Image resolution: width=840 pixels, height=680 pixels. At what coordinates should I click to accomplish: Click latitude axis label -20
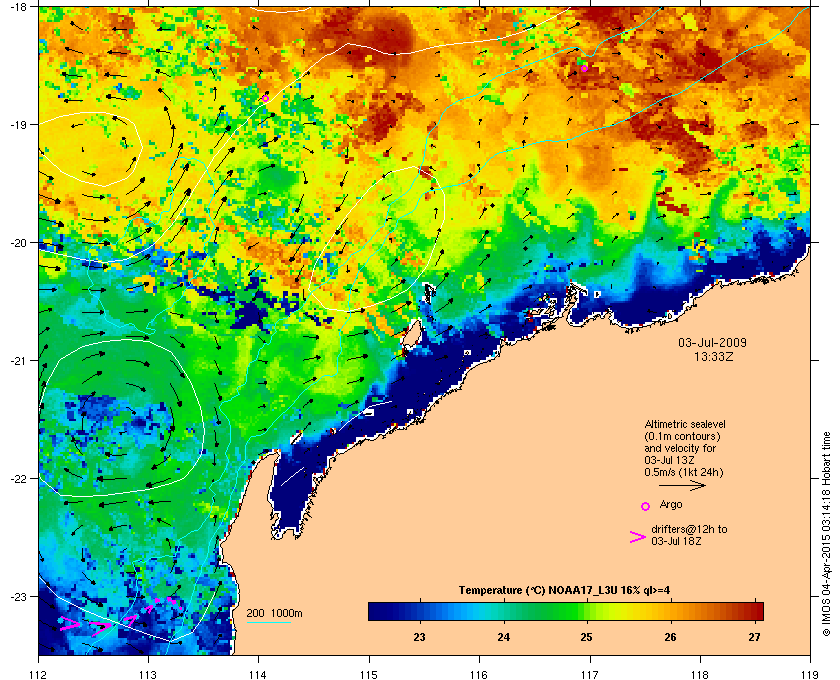click(x=17, y=243)
